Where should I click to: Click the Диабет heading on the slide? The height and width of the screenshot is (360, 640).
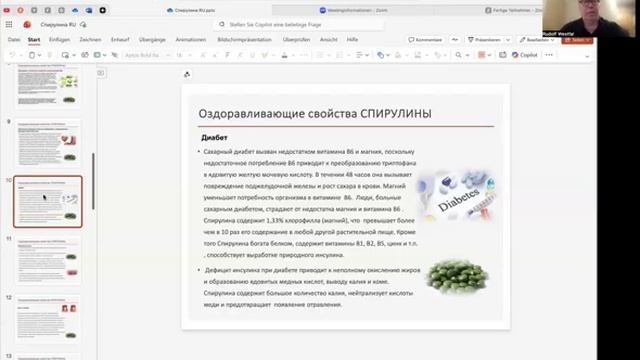214,138
